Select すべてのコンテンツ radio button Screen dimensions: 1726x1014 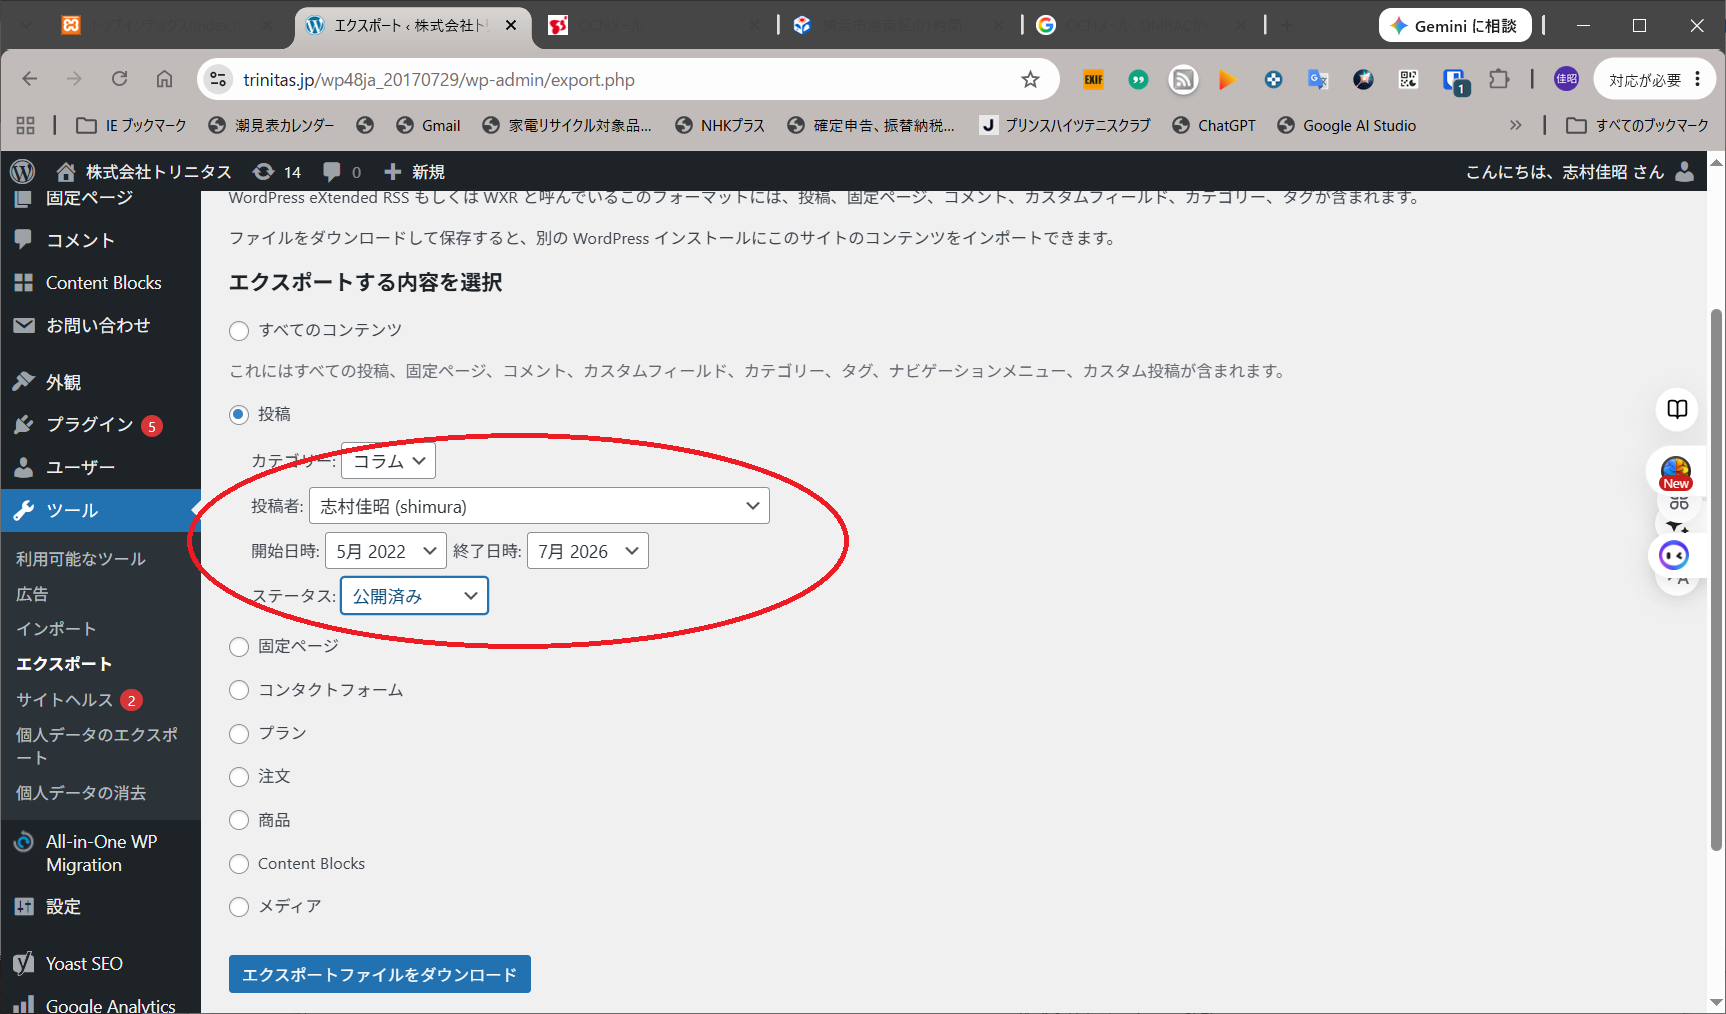(x=239, y=331)
